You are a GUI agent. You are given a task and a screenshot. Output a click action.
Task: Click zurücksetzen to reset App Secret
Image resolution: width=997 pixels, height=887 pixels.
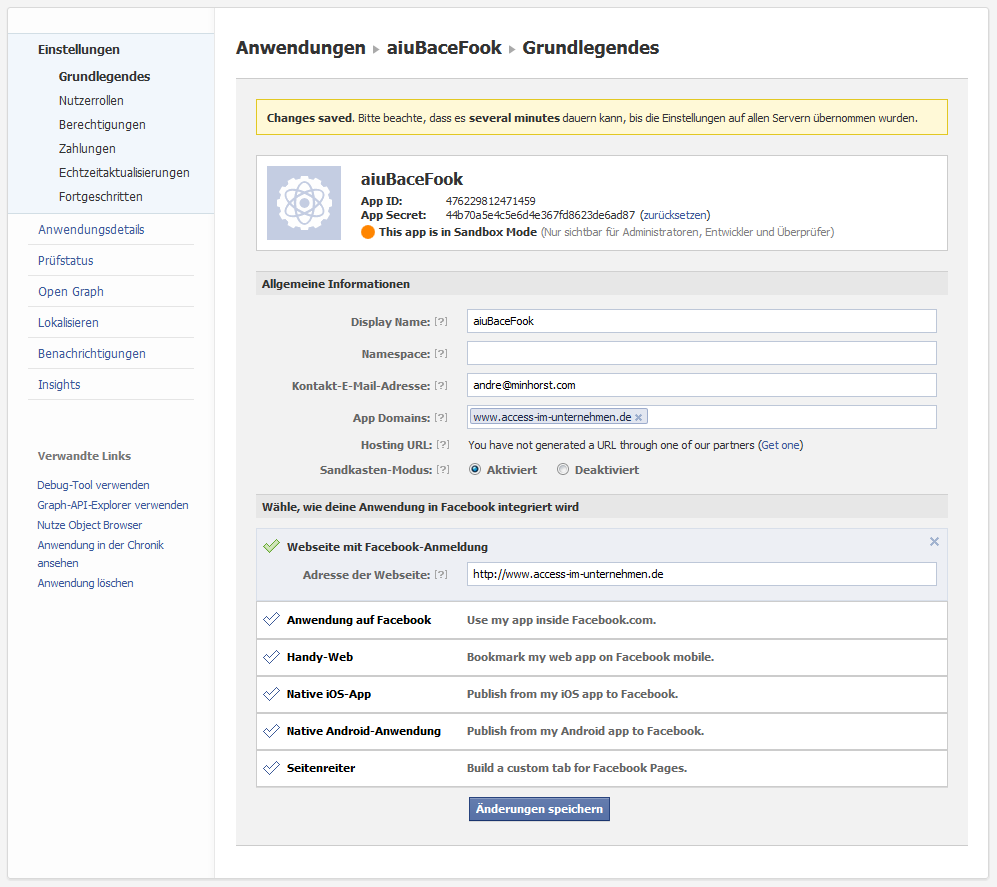coord(675,216)
